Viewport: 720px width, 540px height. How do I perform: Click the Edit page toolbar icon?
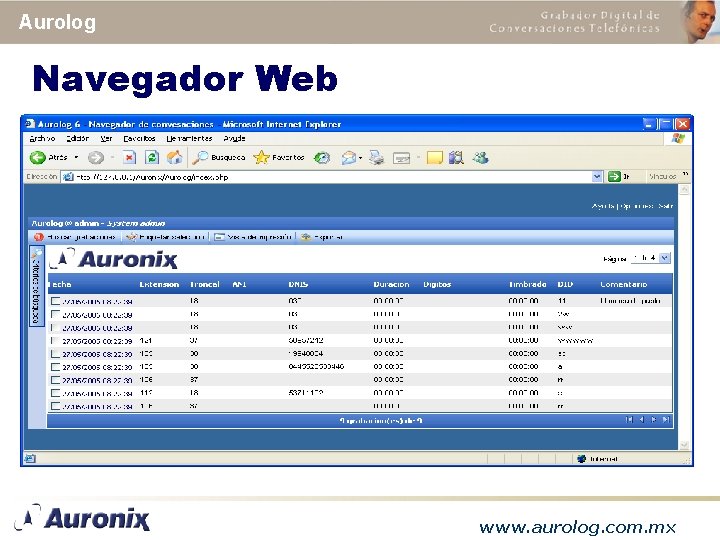click(x=401, y=158)
